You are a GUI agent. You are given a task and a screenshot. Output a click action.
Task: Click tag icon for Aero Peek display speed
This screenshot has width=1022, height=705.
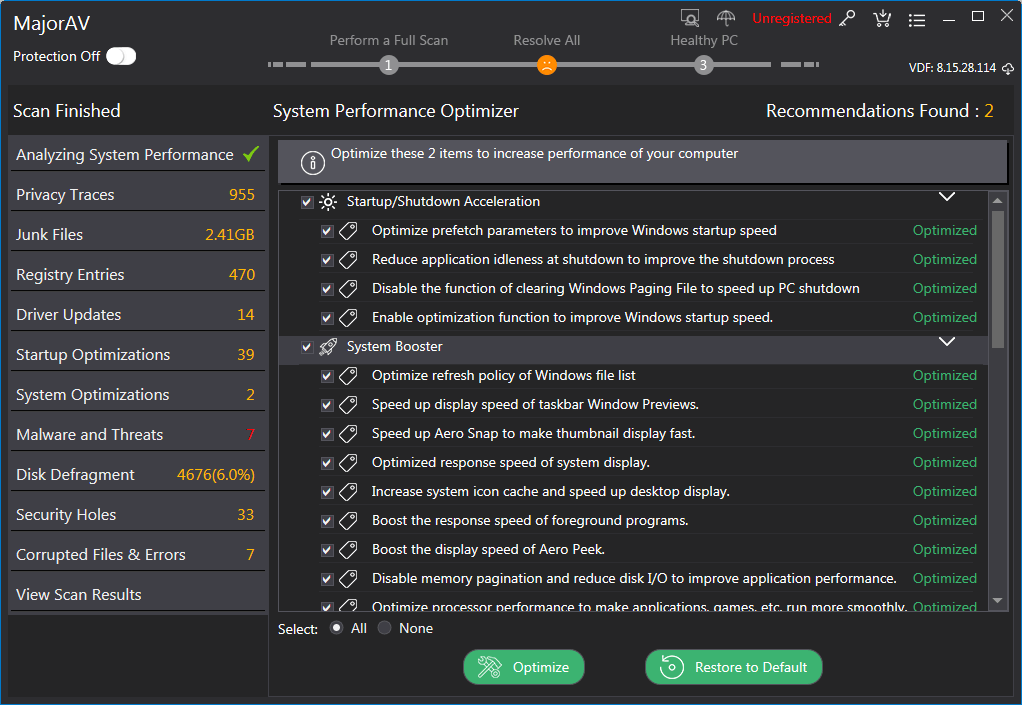[x=349, y=550]
